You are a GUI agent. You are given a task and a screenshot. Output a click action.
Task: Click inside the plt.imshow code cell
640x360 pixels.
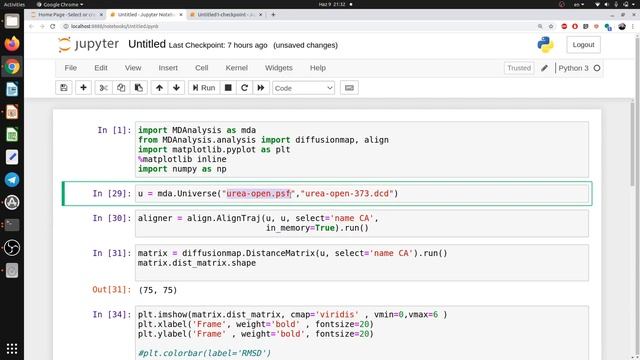click(x=362, y=333)
